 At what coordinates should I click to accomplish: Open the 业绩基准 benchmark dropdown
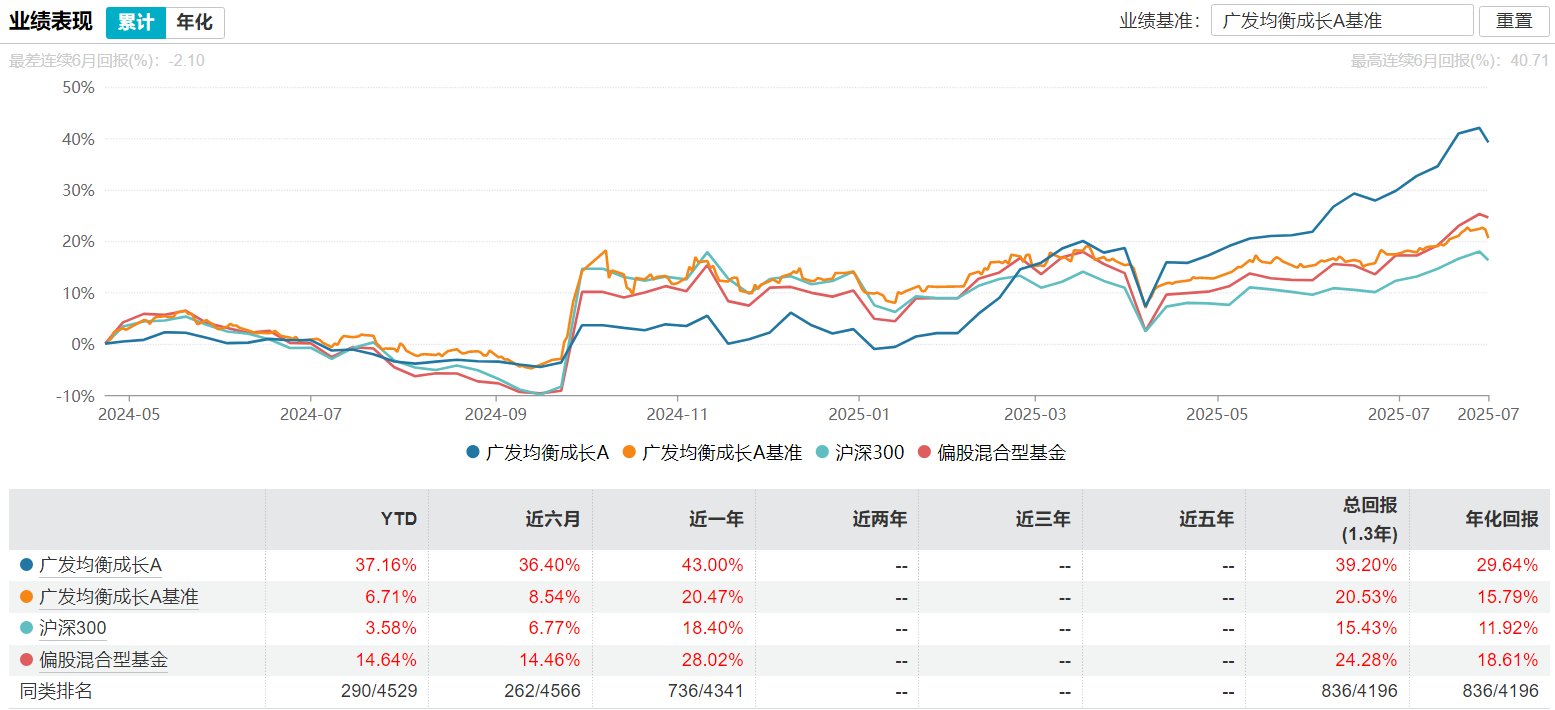pos(1341,21)
